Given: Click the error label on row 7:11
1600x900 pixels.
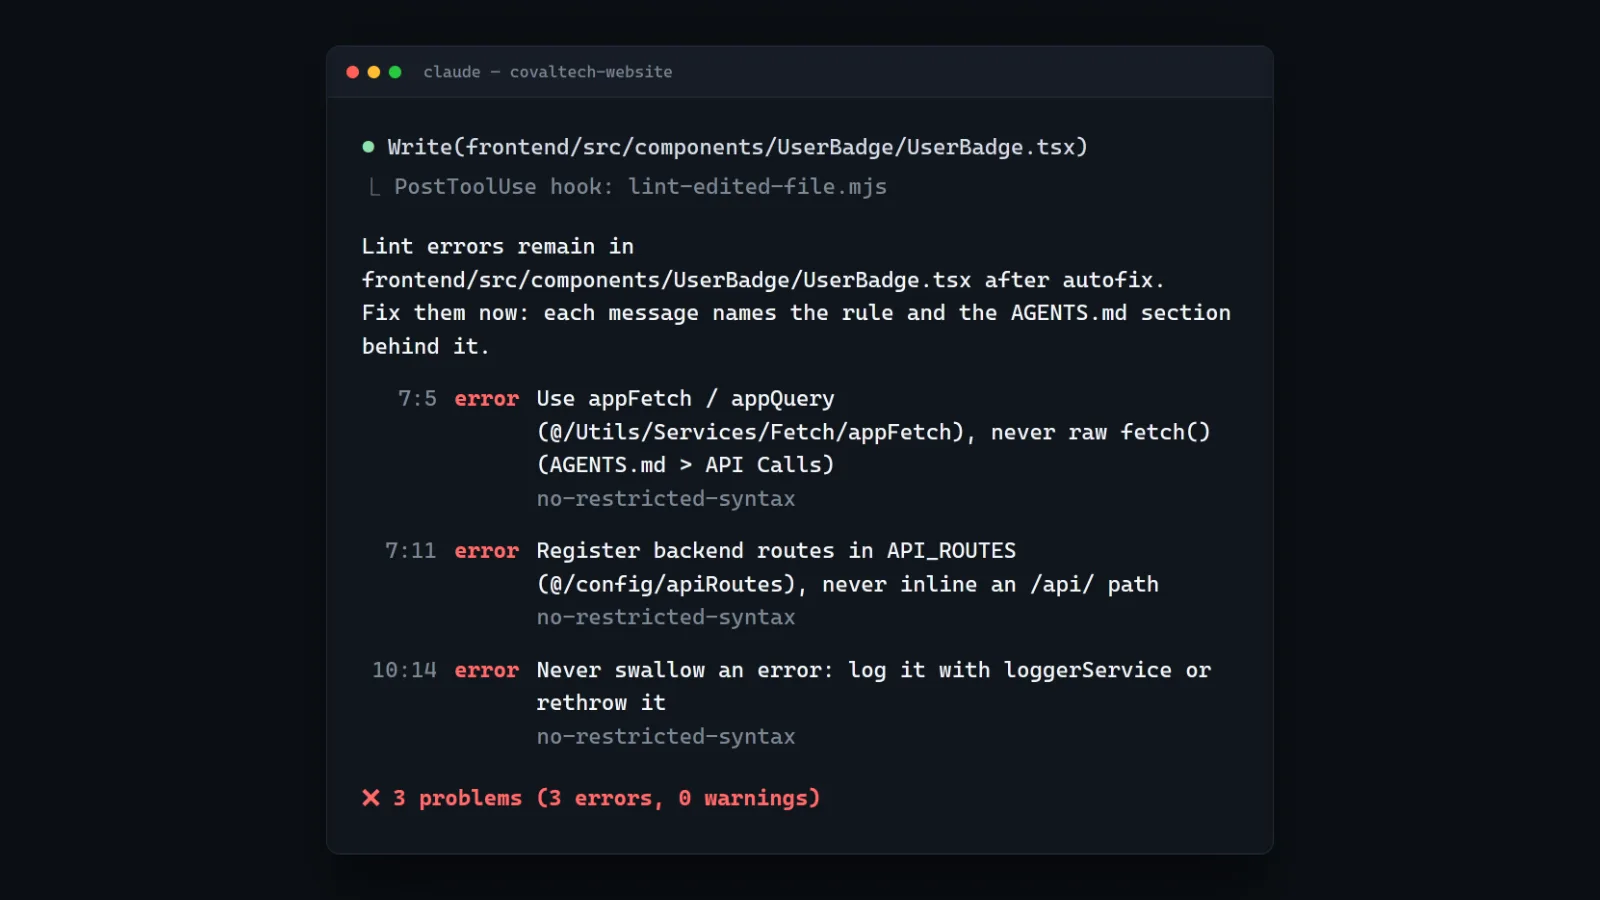Looking at the screenshot, I should click(486, 551).
